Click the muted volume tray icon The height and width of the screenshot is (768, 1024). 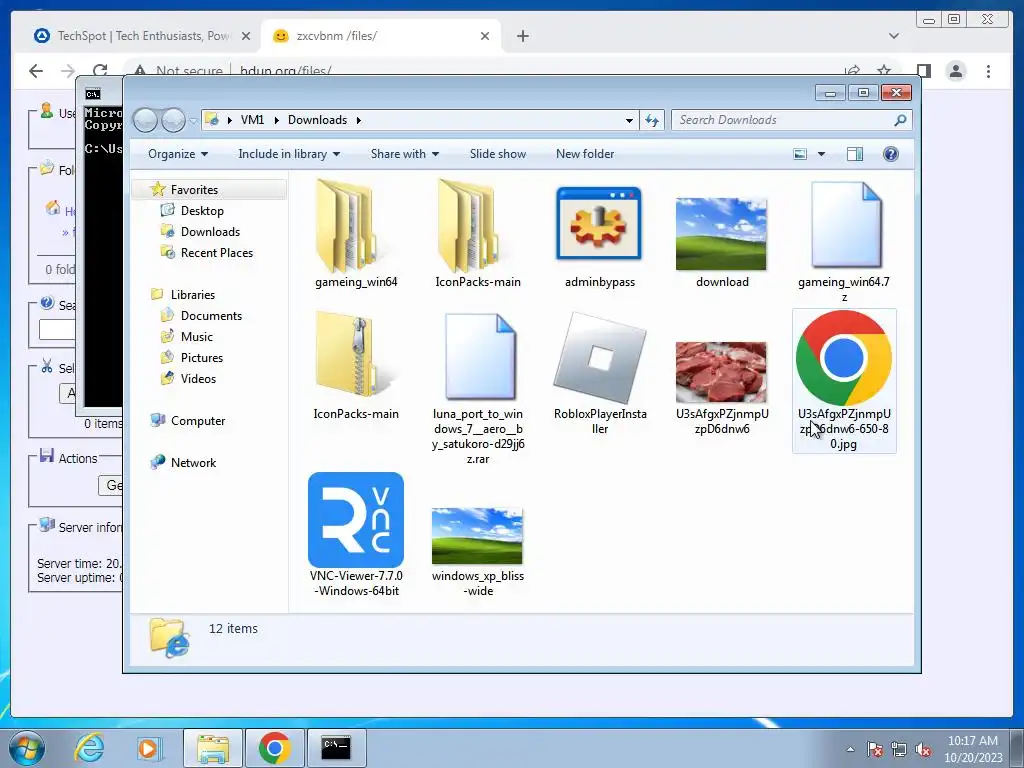click(923, 749)
